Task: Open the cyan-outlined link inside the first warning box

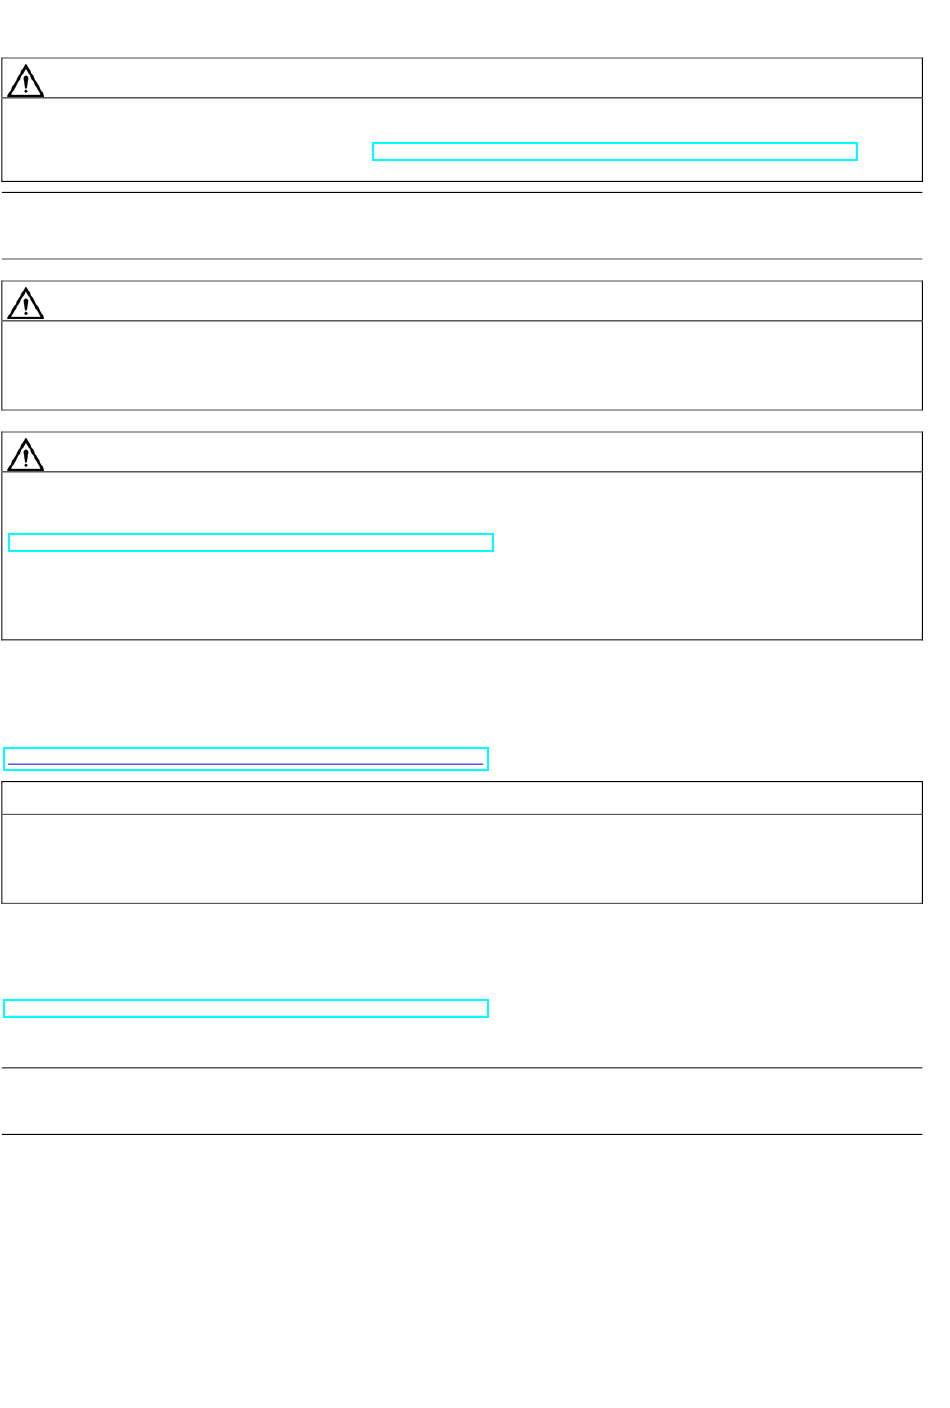Action: point(615,152)
